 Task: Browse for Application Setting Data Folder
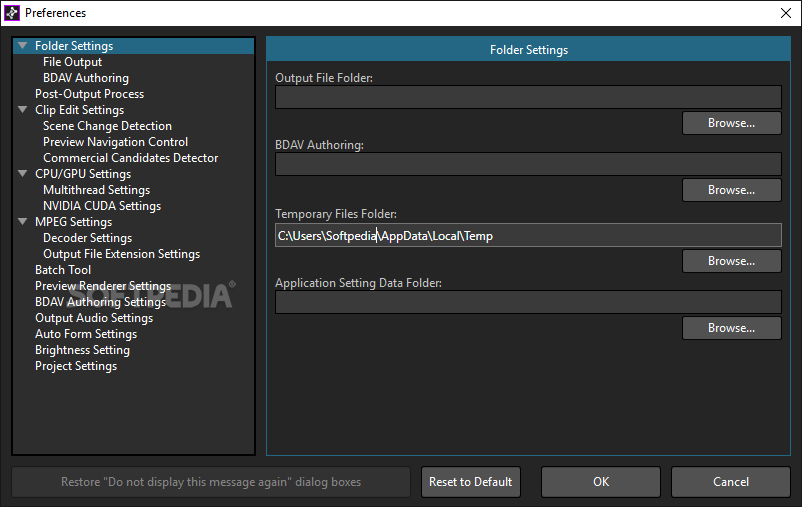[731, 328]
